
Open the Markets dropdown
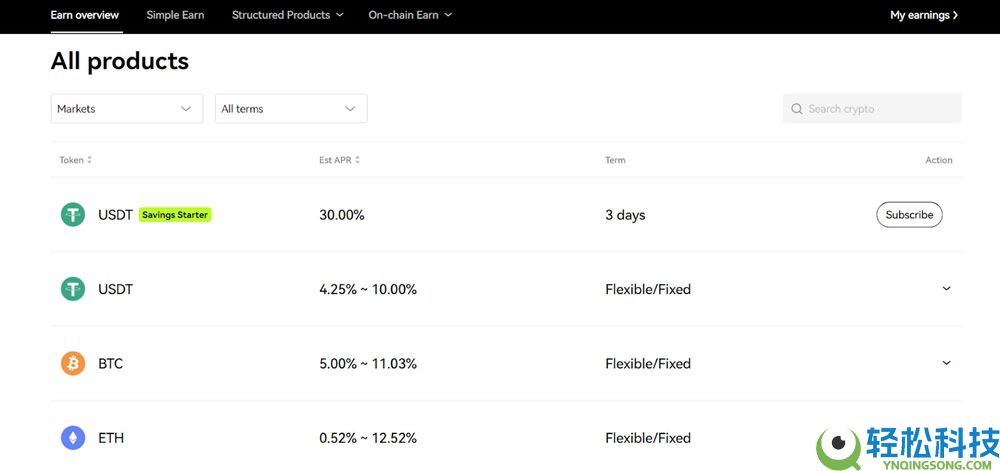coord(126,109)
